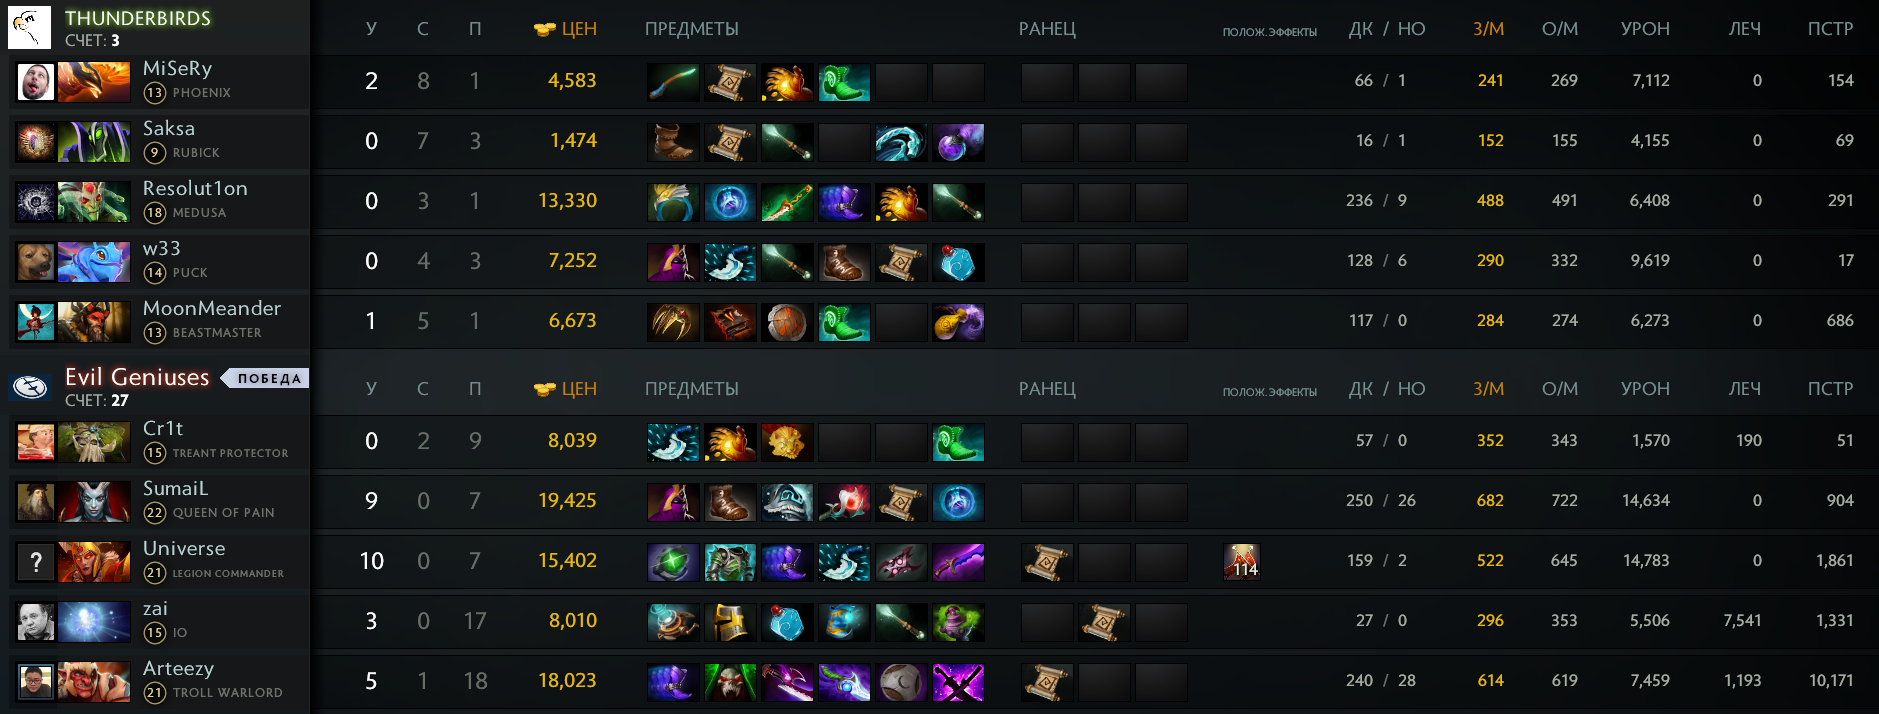Click the Evil Geniuses team logo
This screenshot has height=714, width=1879.
coord(30,387)
